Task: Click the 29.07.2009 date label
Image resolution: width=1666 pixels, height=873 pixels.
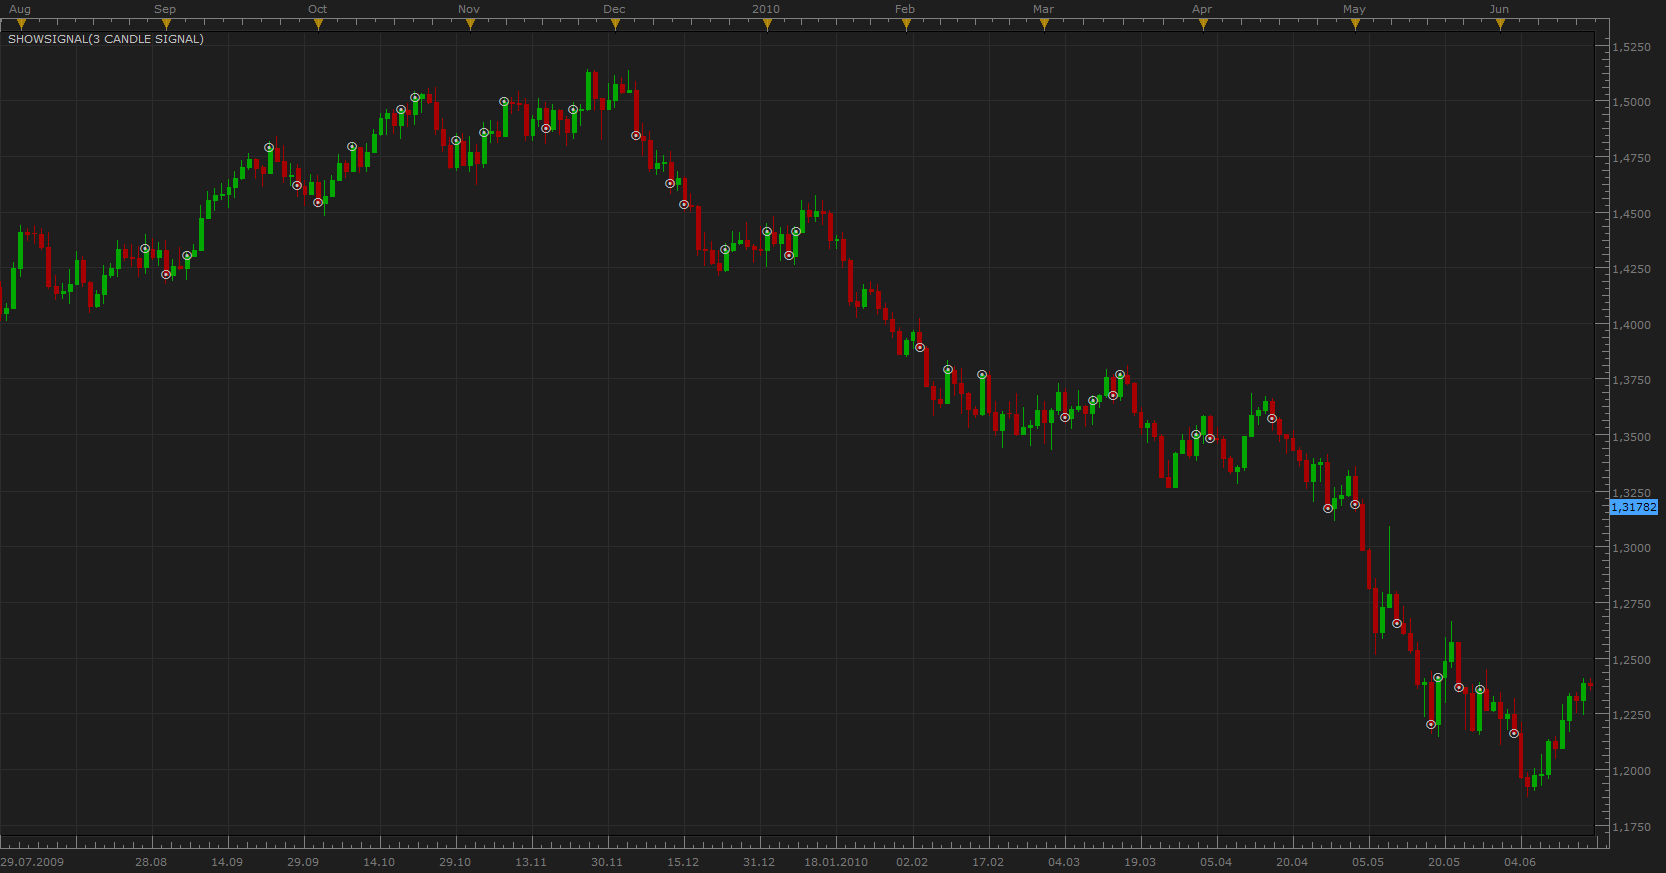Action: click(x=32, y=862)
